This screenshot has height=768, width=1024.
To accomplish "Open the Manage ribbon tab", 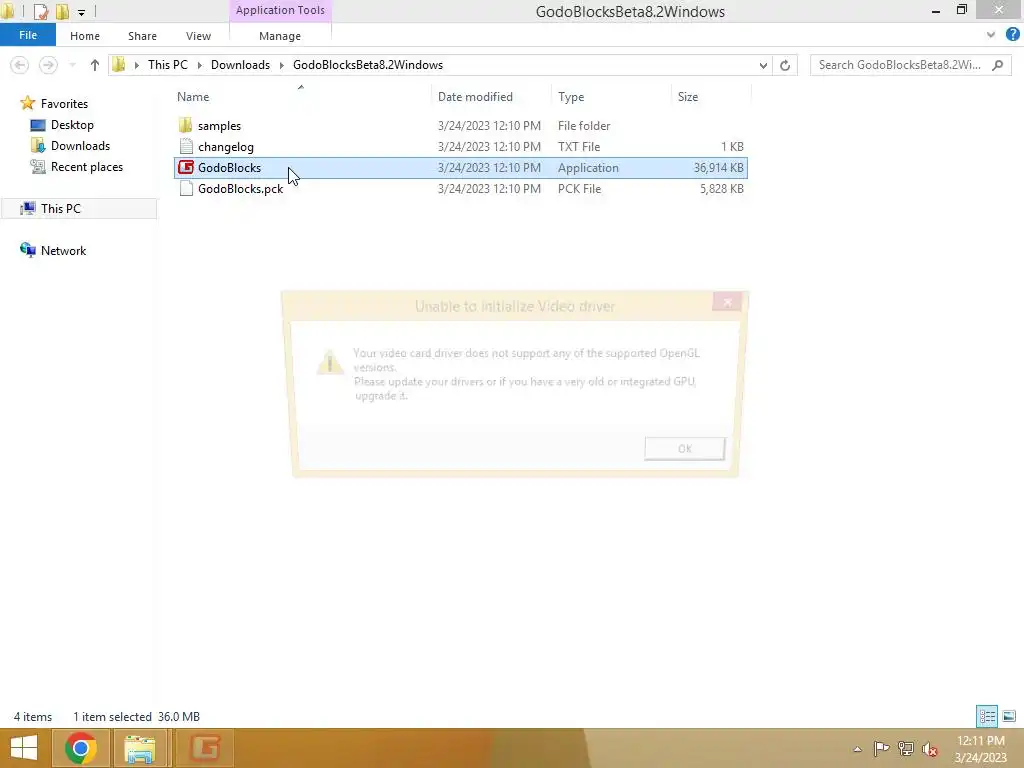I will (280, 36).
